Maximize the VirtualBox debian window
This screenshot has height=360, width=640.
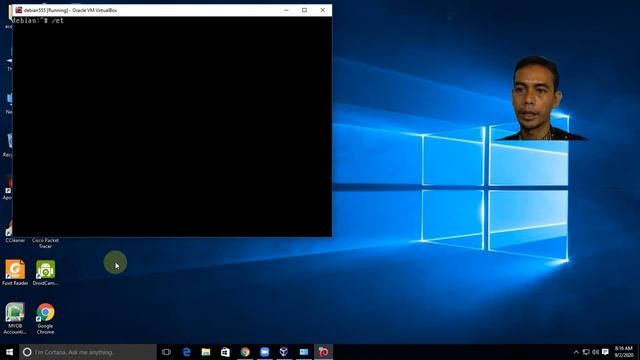point(304,10)
